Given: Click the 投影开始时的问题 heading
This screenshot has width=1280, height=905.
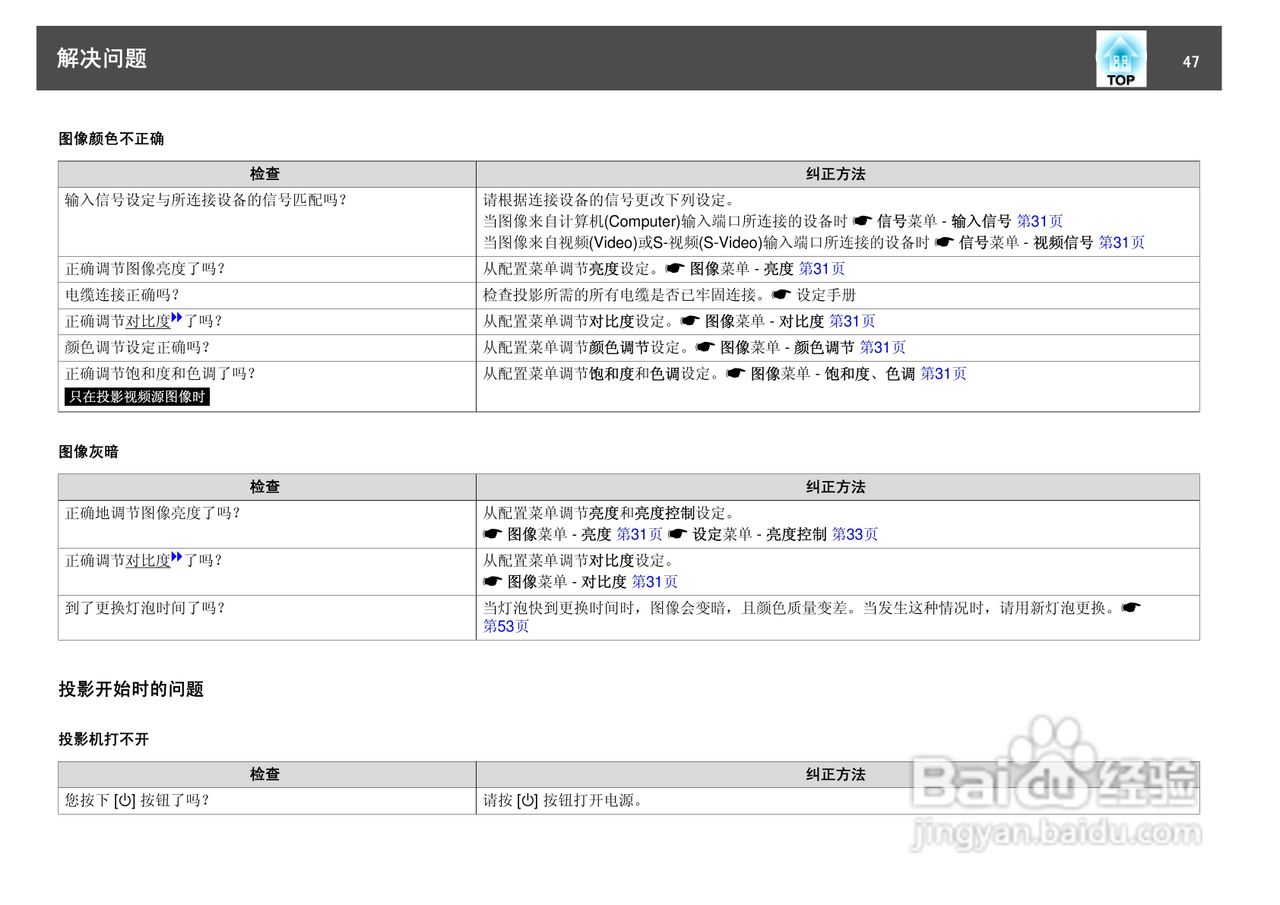Looking at the screenshot, I should coord(131,689).
